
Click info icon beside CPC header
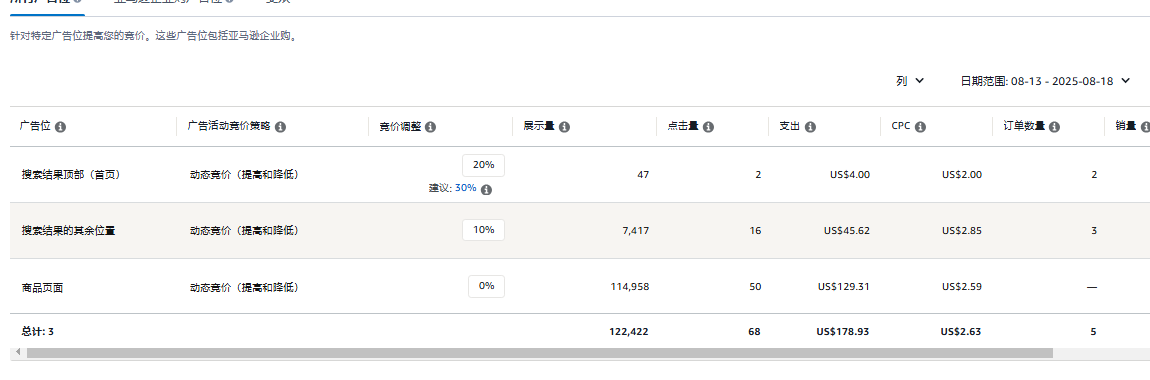pyautogui.click(x=920, y=127)
